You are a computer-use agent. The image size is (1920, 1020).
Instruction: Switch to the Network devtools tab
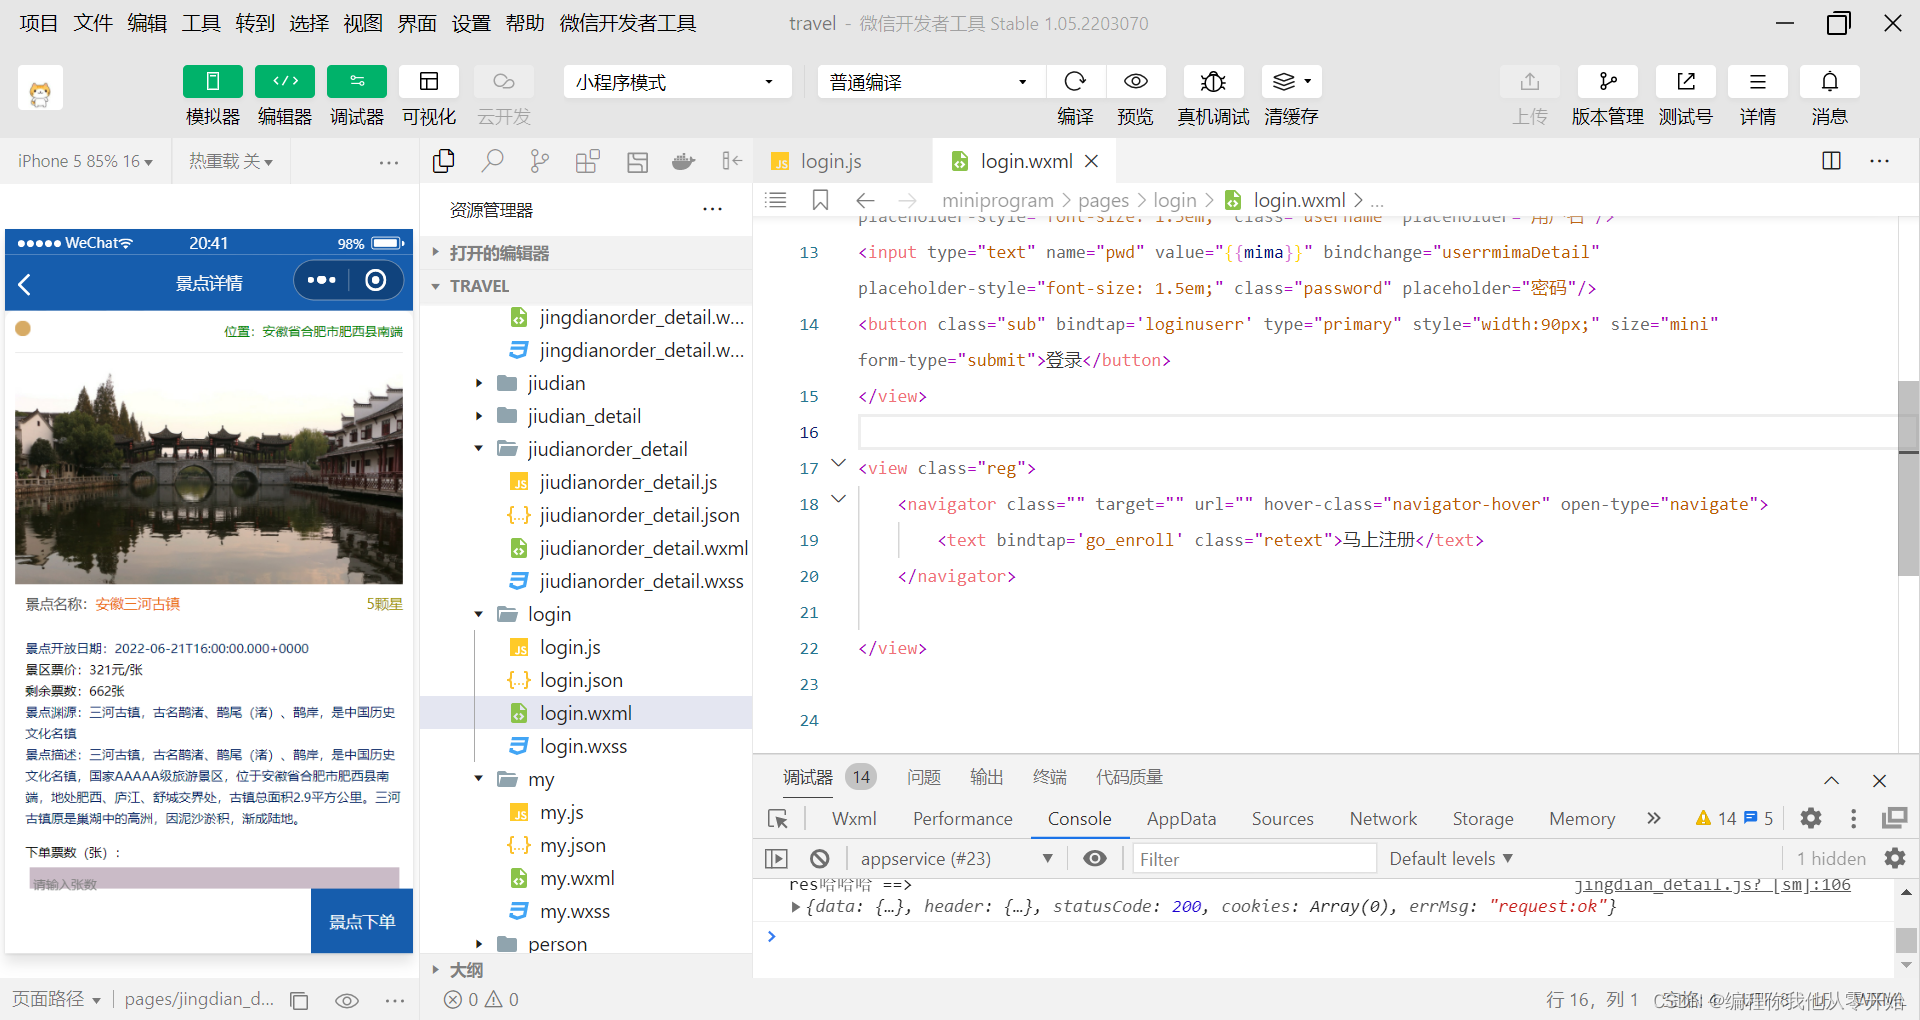pyautogui.click(x=1383, y=819)
